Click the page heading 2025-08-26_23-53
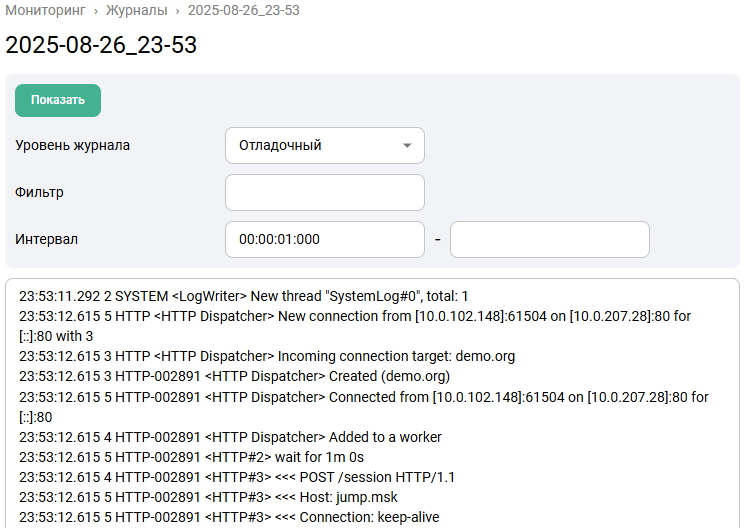Image resolution: width=750 pixels, height=528 pixels. coord(101,45)
